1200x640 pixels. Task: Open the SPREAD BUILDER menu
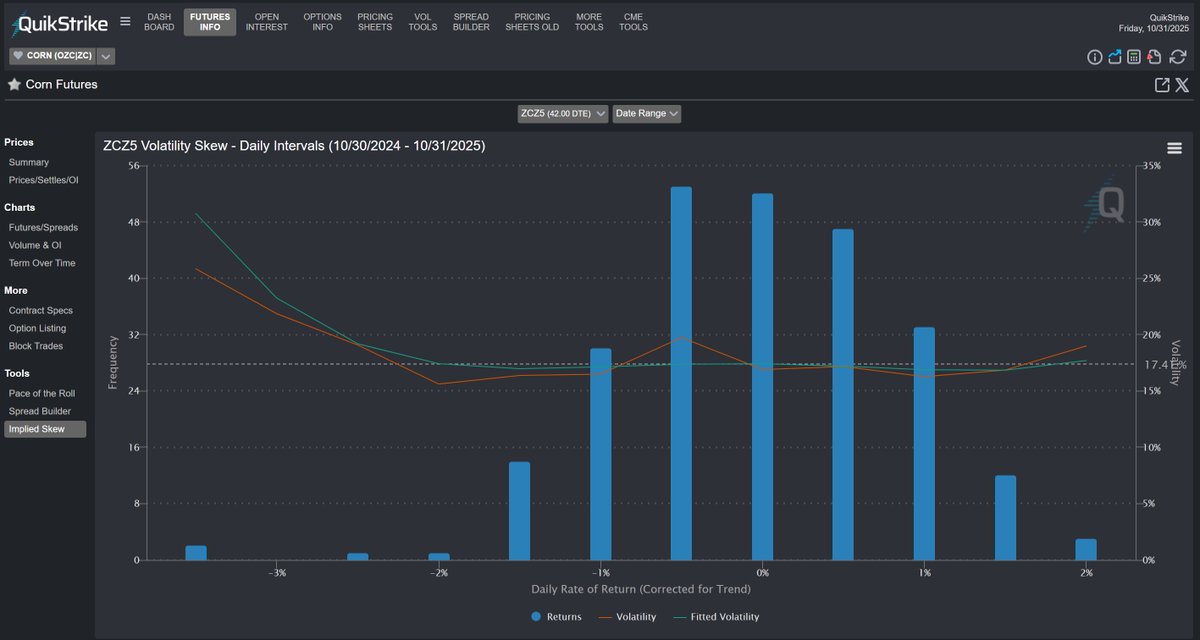point(471,21)
